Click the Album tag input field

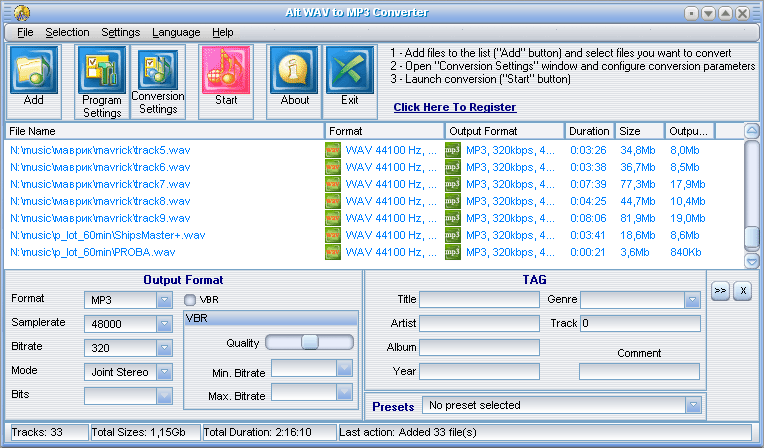pyautogui.click(x=479, y=347)
